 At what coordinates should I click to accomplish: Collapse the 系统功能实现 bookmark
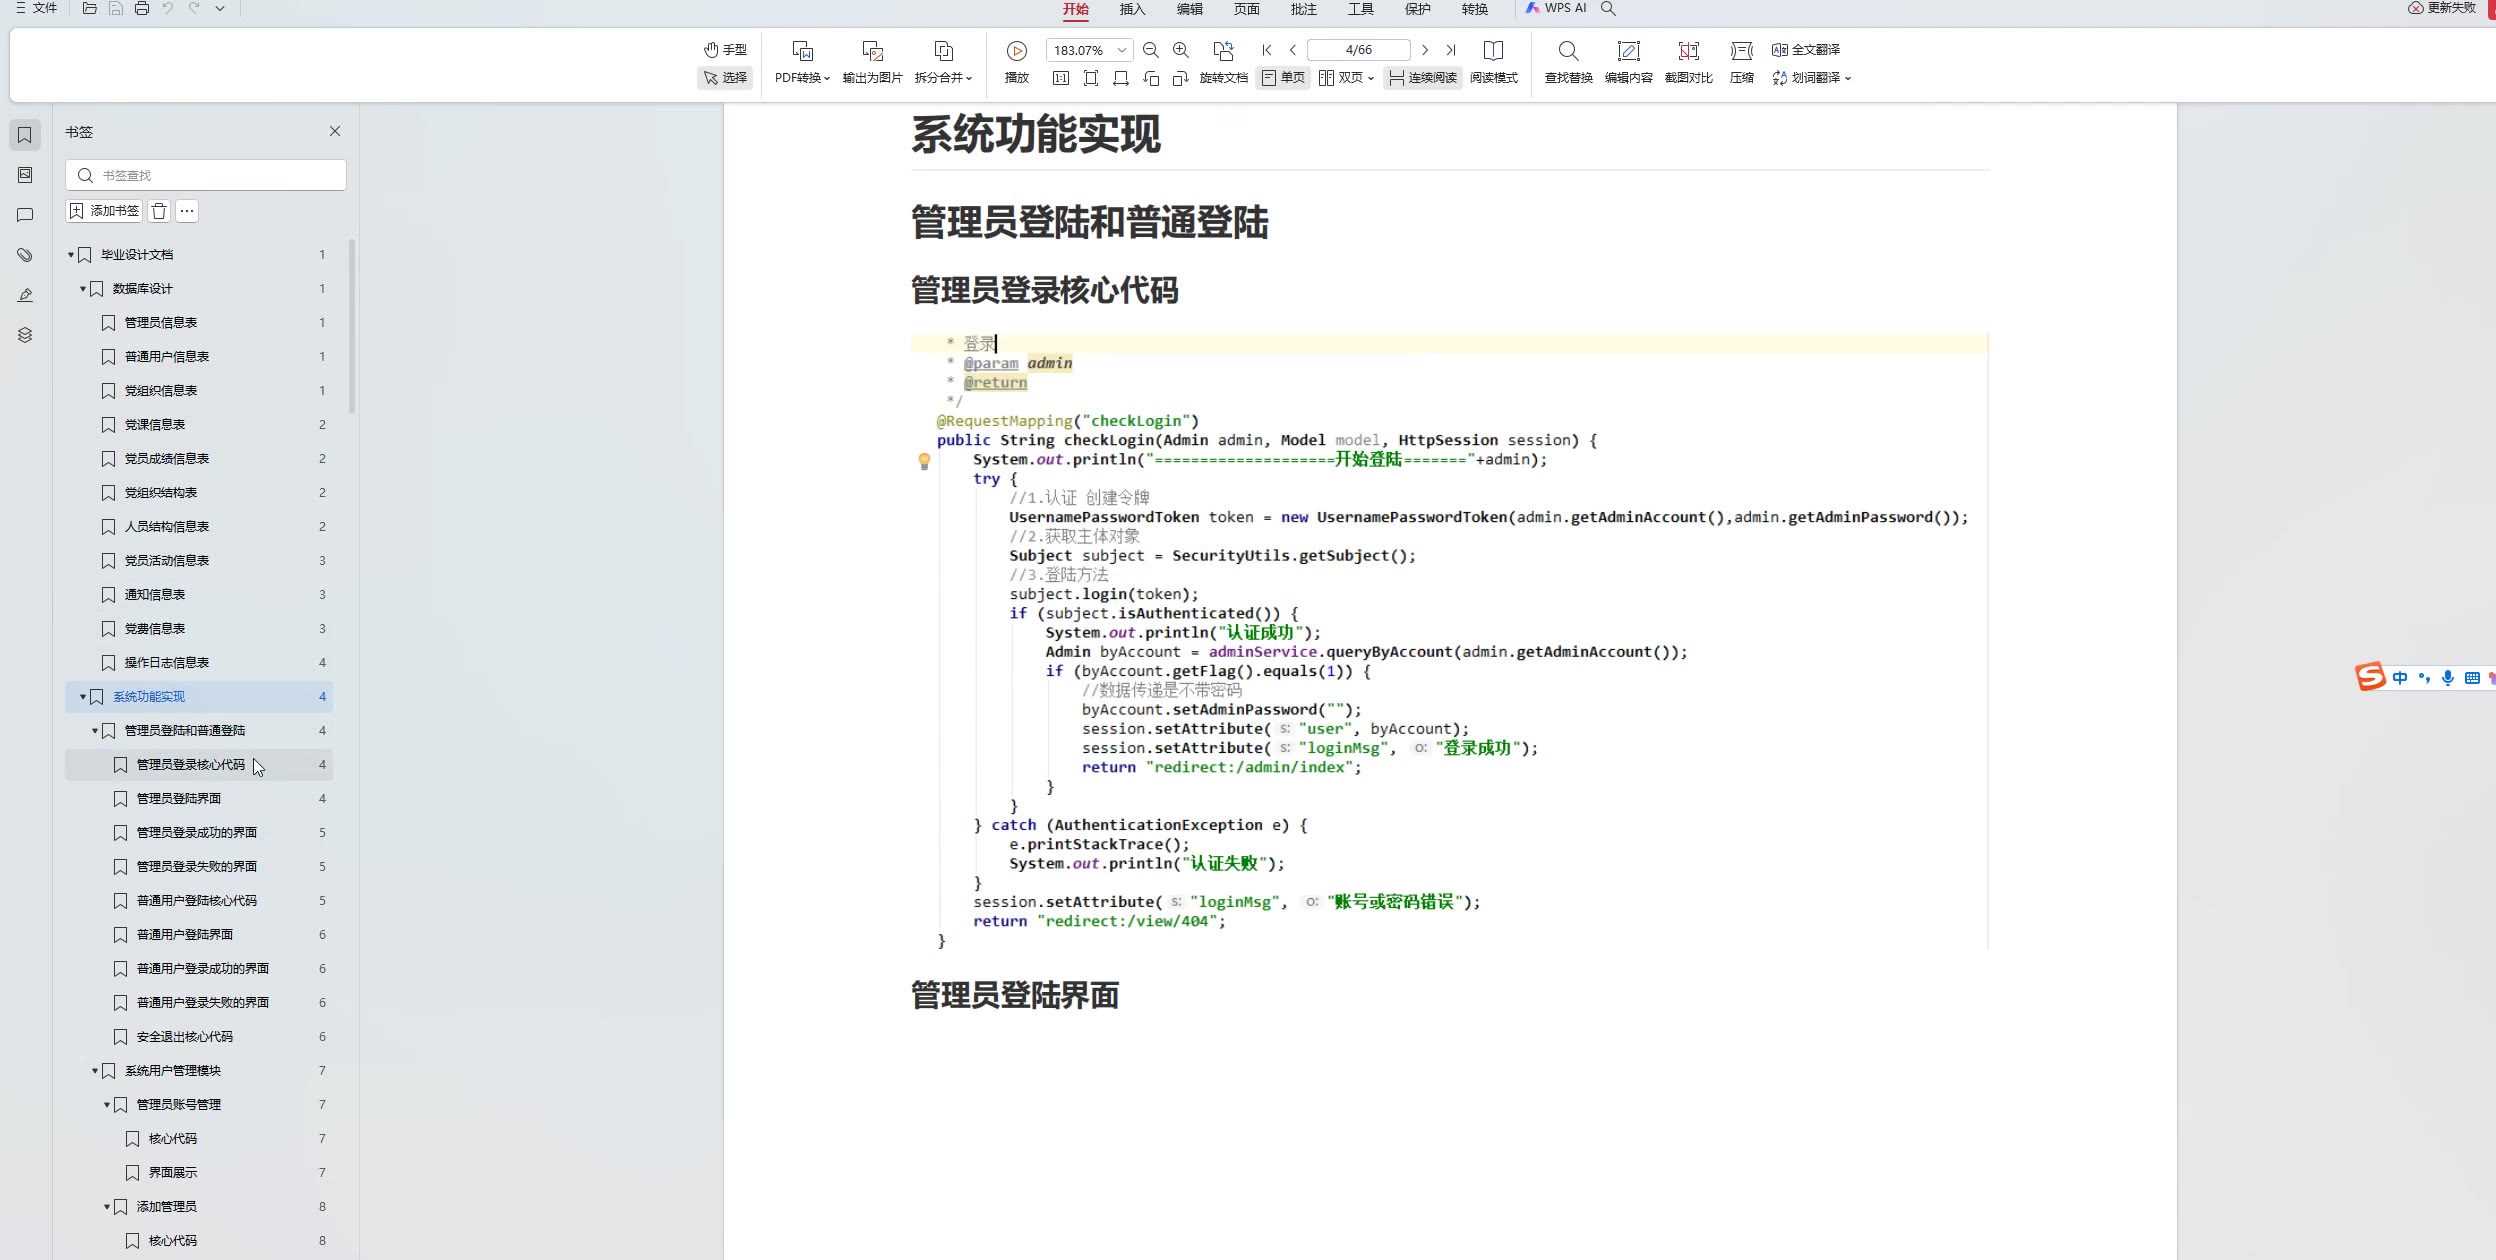point(83,697)
